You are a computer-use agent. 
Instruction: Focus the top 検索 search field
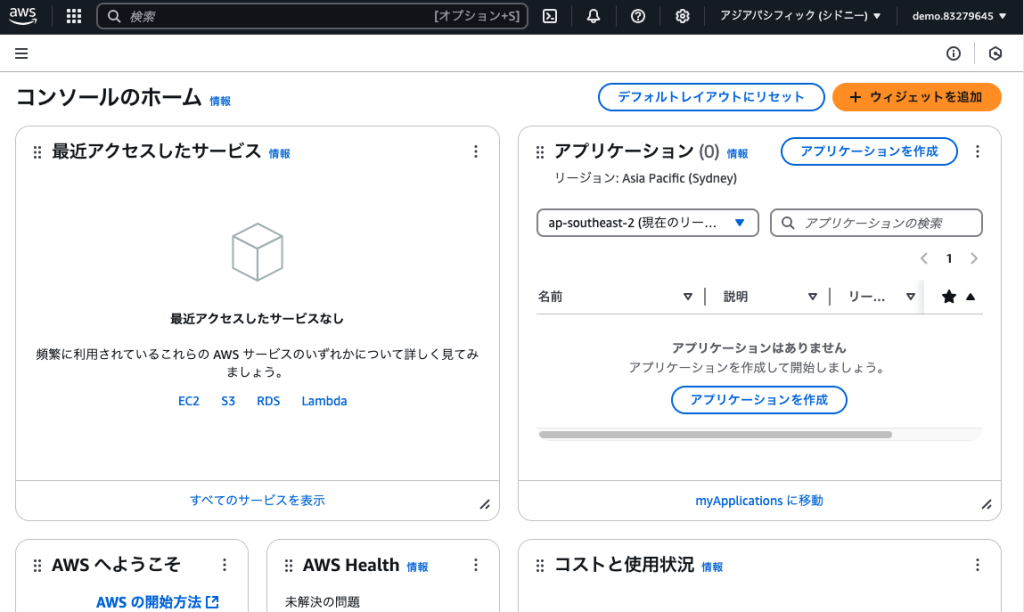point(312,16)
